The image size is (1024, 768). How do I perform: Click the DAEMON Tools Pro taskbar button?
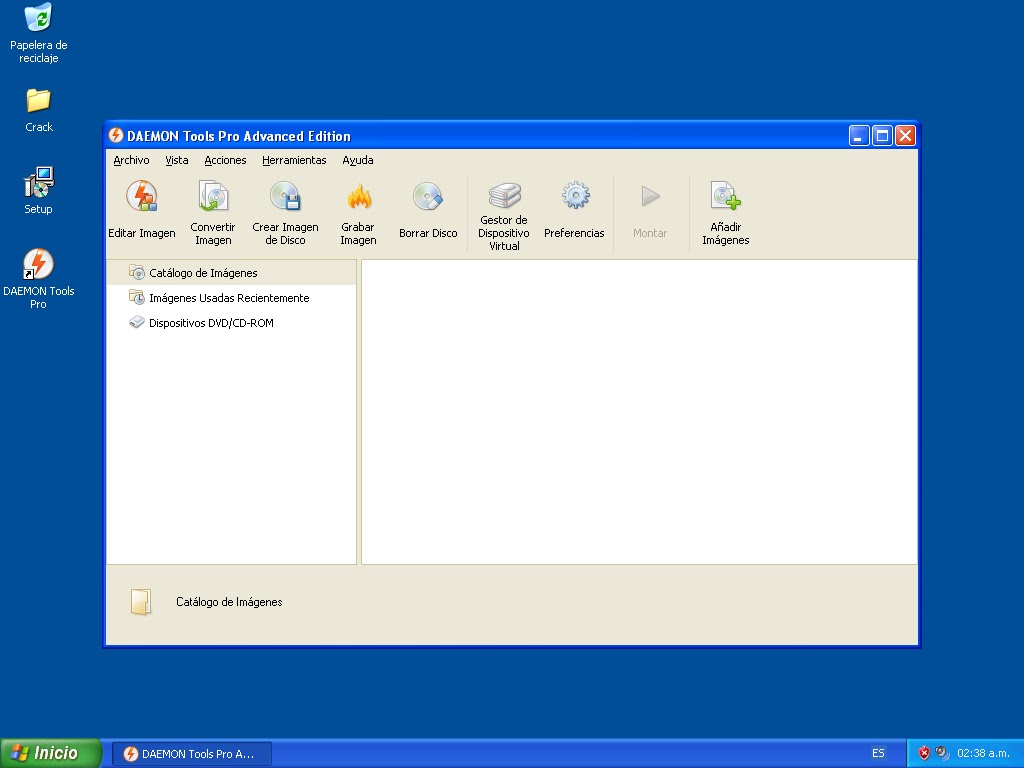point(192,754)
